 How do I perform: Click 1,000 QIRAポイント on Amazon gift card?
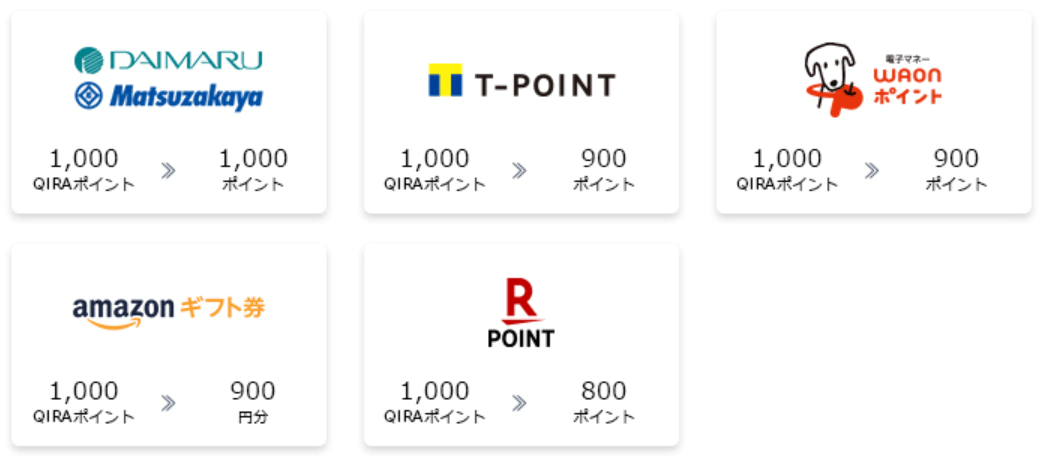coord(84,400)
